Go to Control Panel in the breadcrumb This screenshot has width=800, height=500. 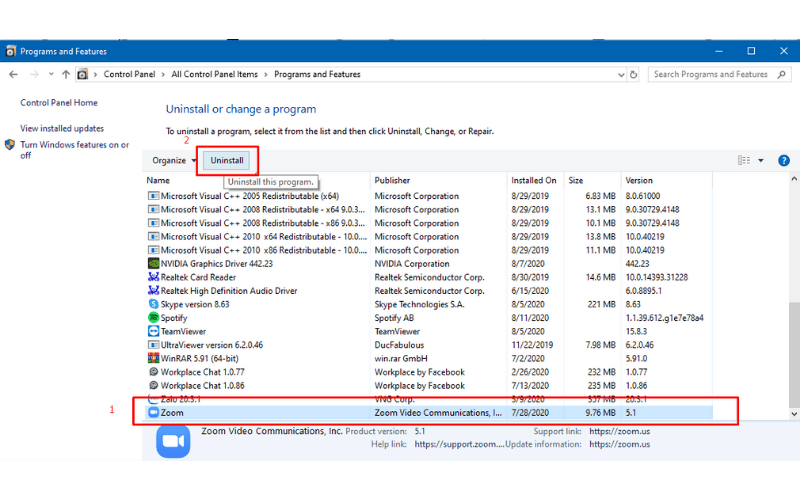[131, 74]
